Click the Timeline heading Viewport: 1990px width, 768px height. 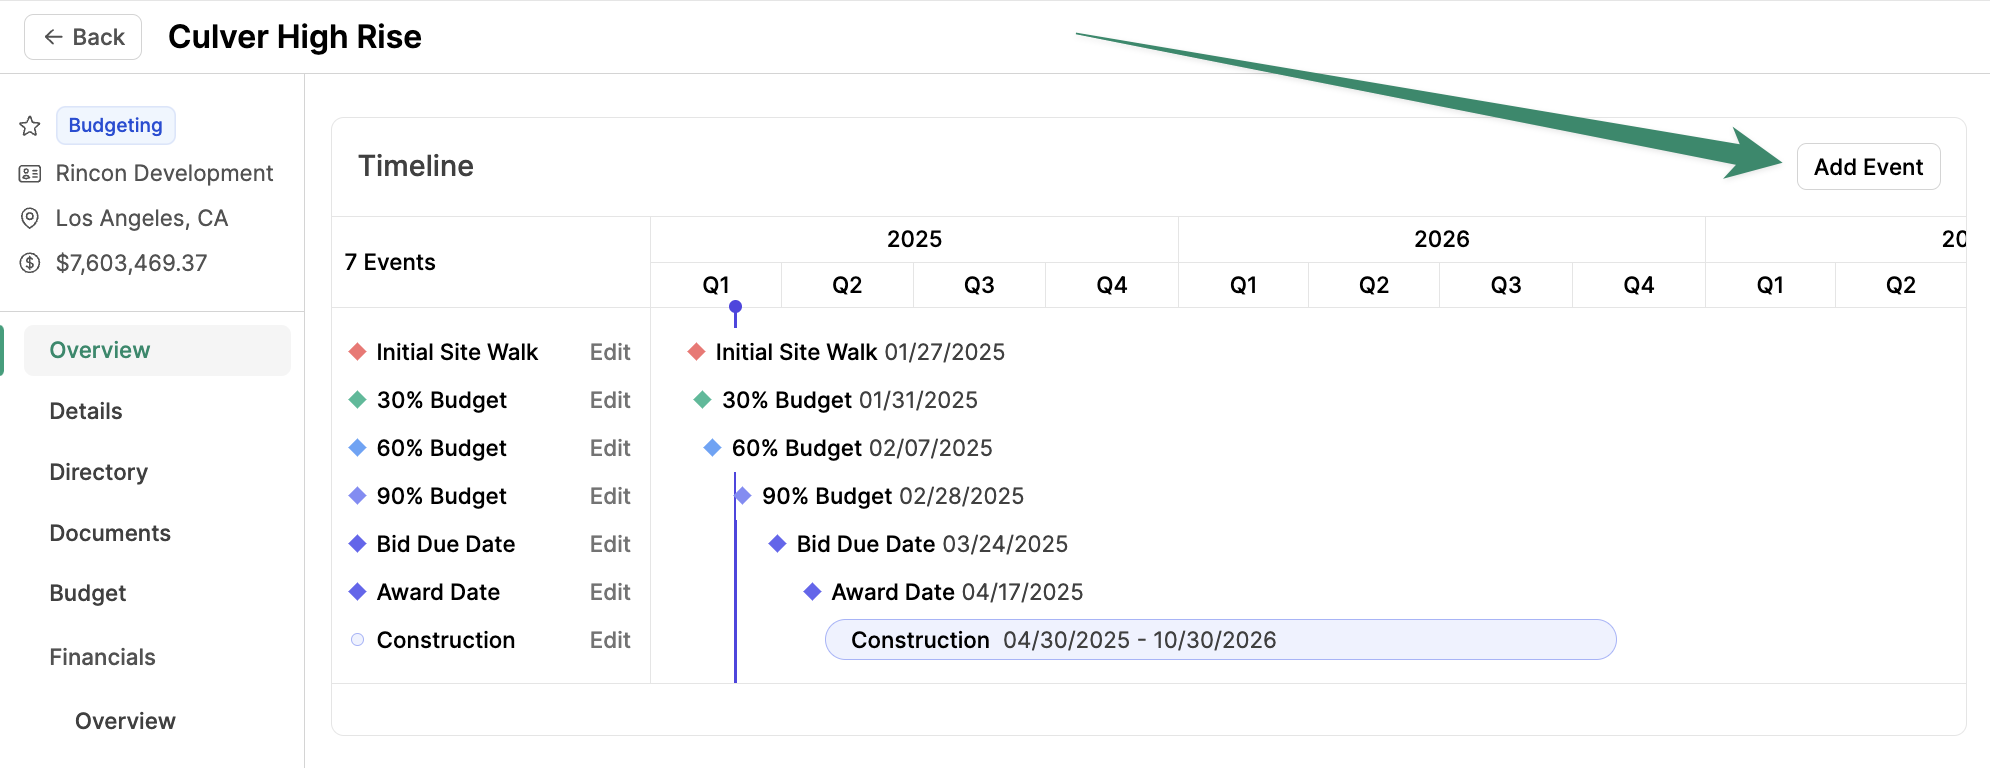(x=416, y=166)
